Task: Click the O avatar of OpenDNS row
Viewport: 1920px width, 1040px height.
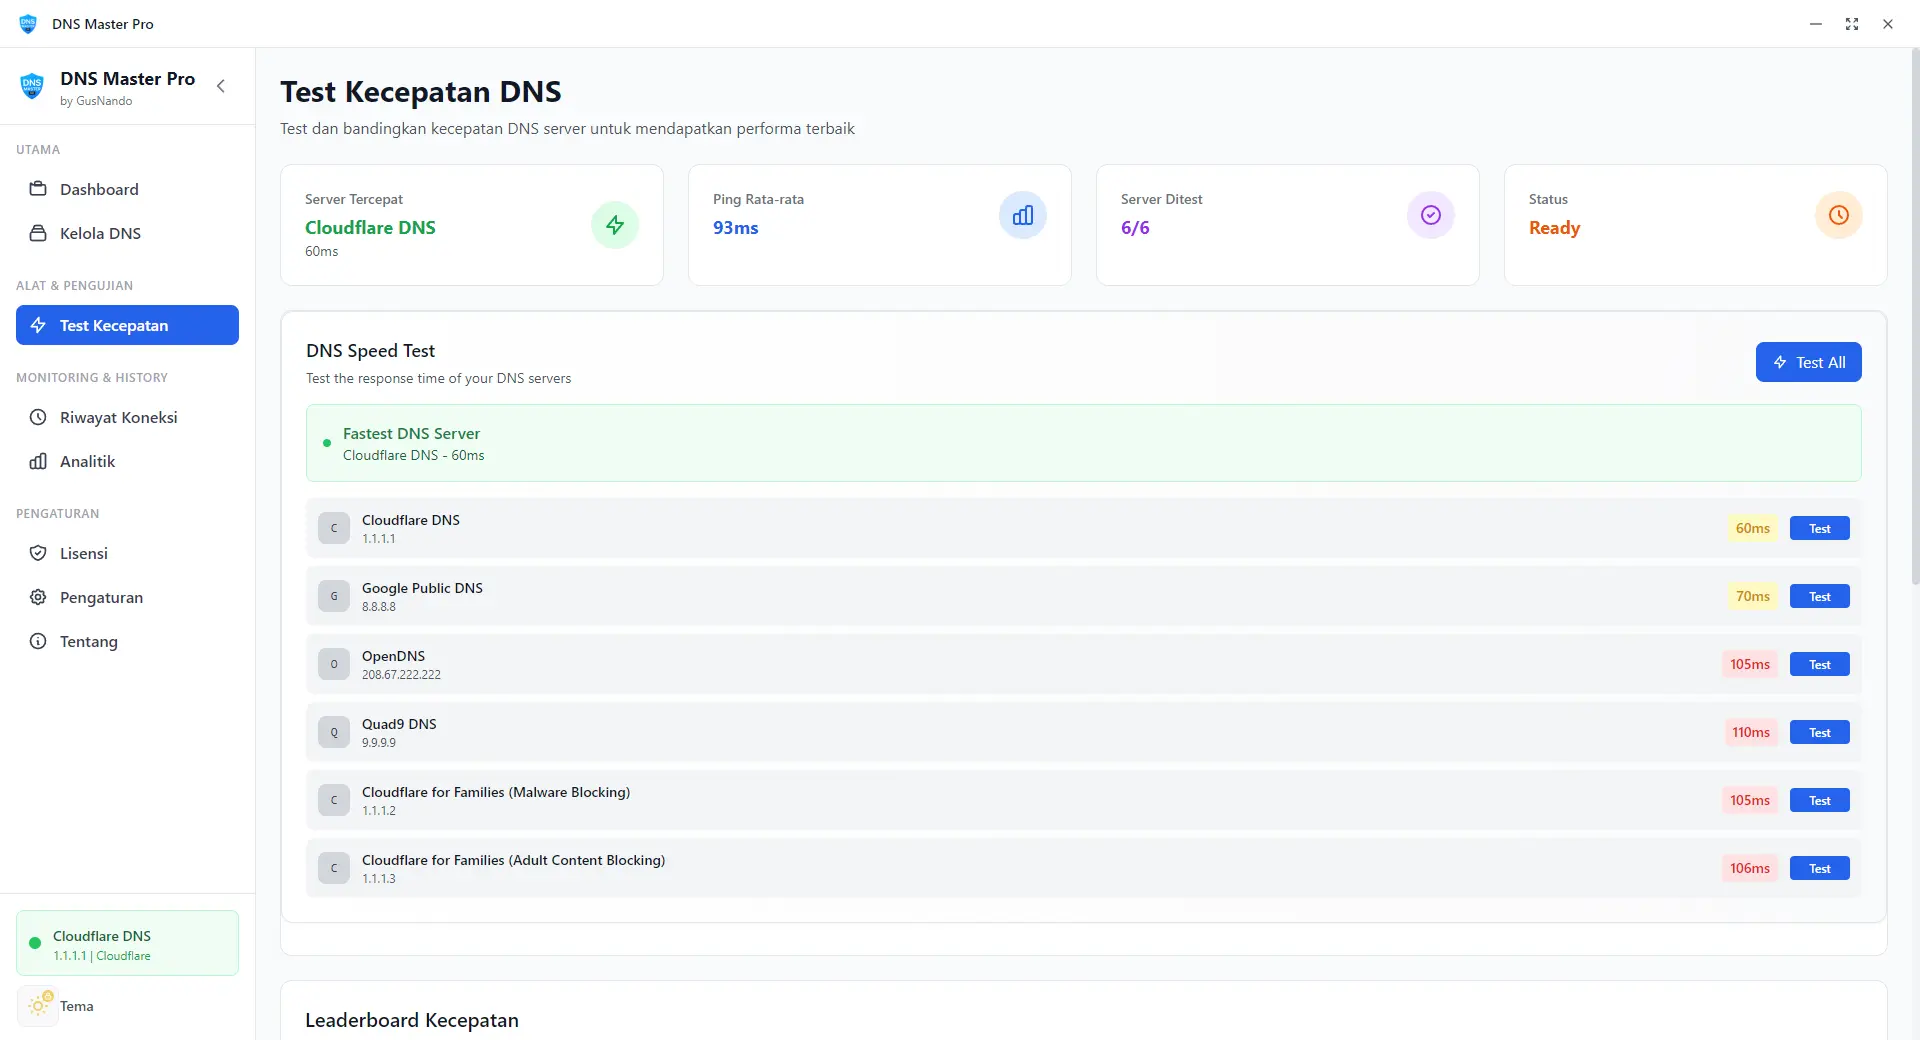Action: [x=334, y=664]
